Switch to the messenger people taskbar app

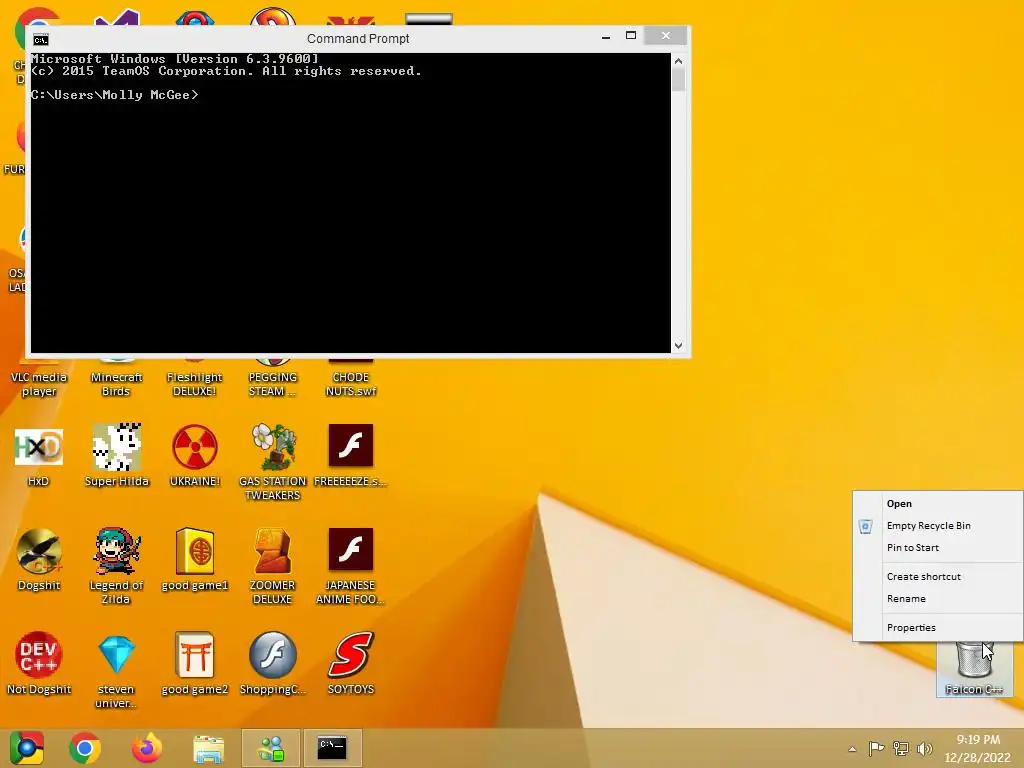tap(271, 748)
